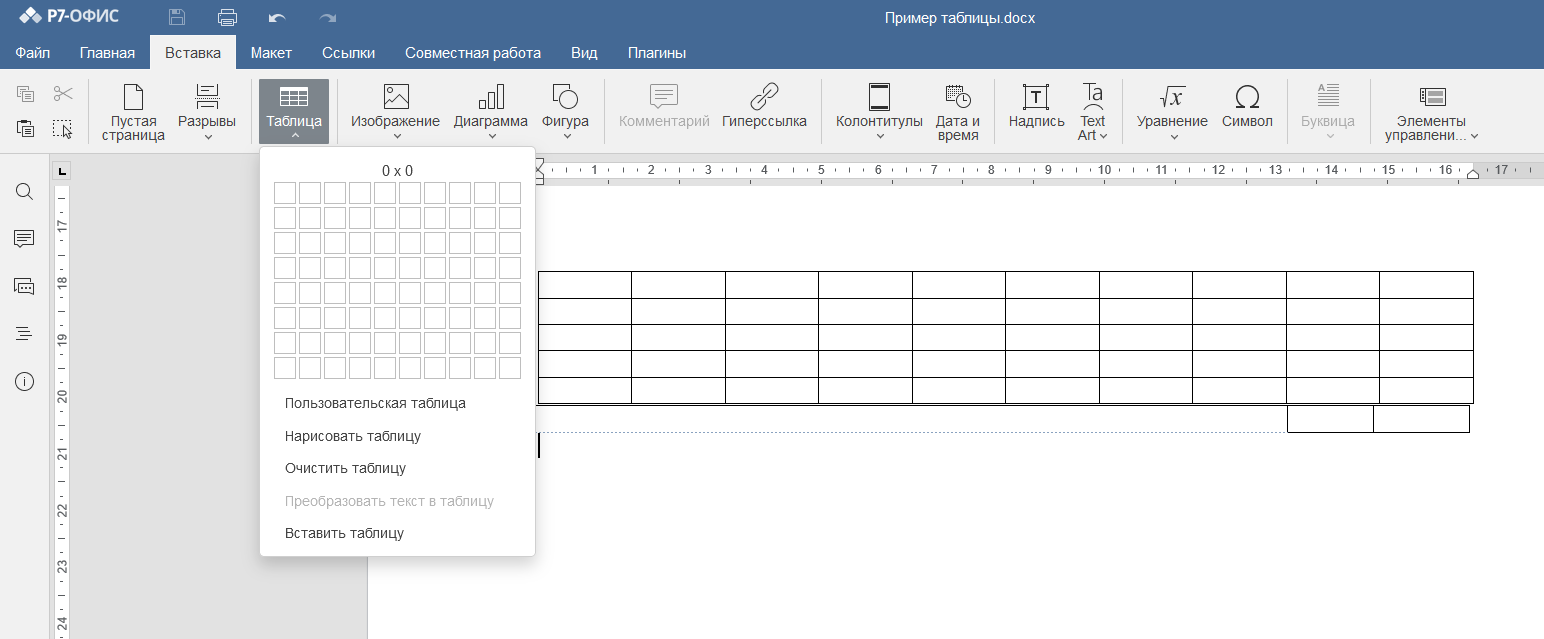Insert an Image via Изображение icon
Screen dimensions: 1544x639
[x=396, y=96]
